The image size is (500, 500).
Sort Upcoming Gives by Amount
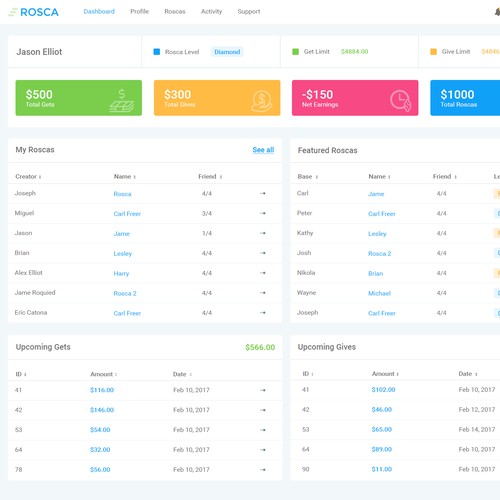385,374
